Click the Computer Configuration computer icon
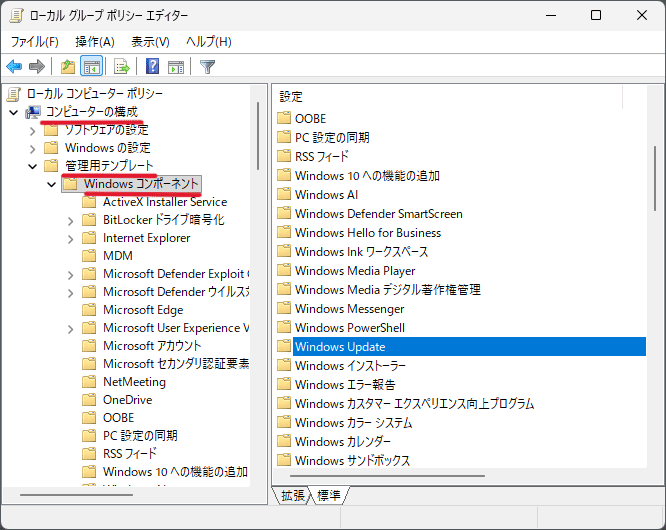 tap(33, 112)
